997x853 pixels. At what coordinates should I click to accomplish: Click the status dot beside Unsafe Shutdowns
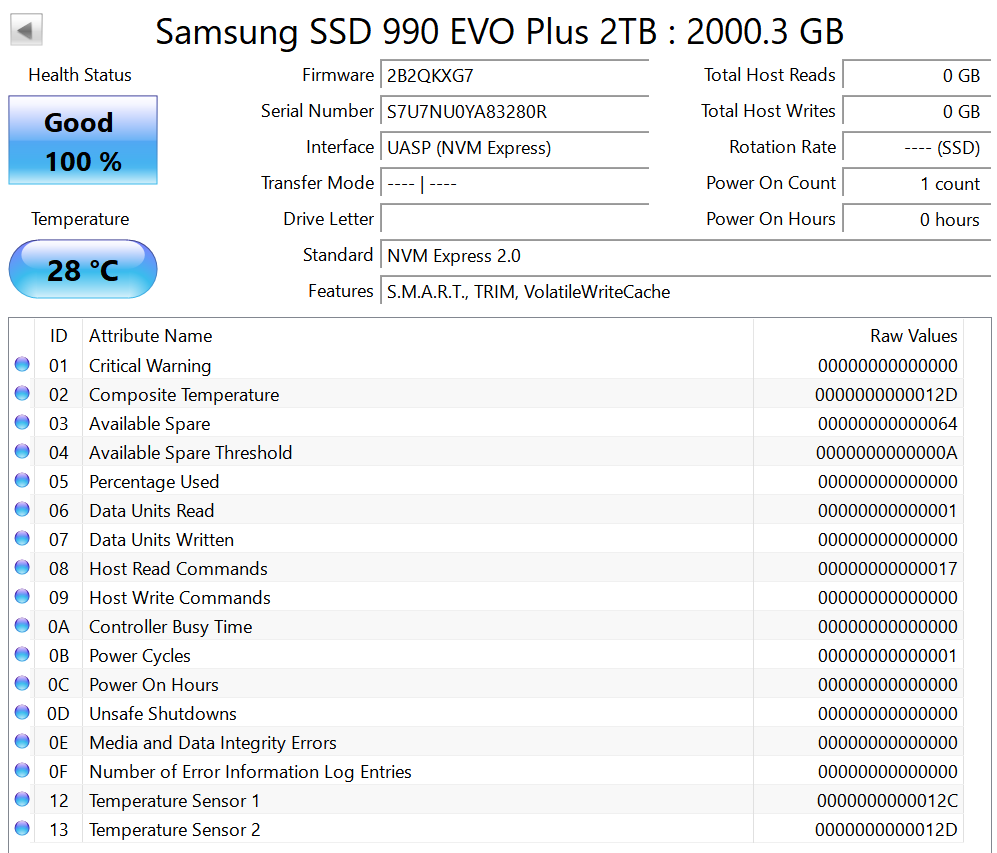point(22,712)
